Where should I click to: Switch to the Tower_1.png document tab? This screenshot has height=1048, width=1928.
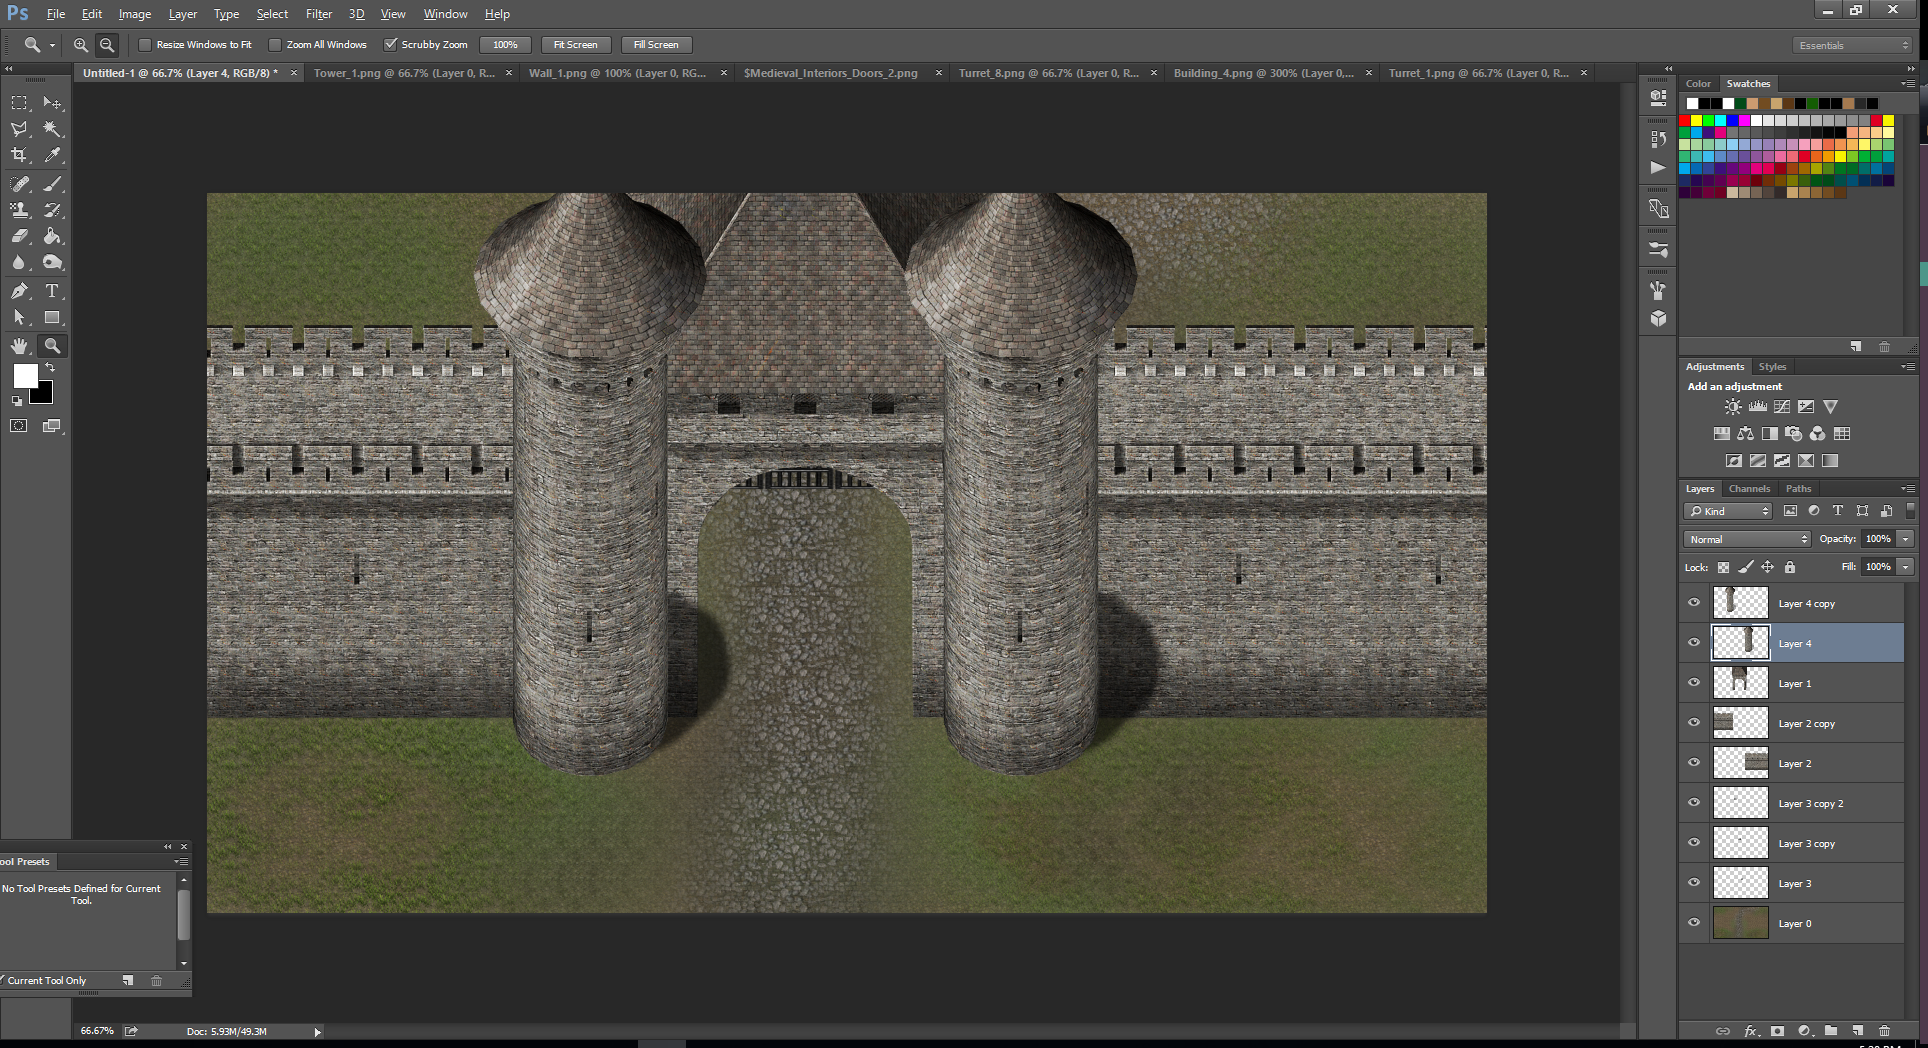coord(404,73)
